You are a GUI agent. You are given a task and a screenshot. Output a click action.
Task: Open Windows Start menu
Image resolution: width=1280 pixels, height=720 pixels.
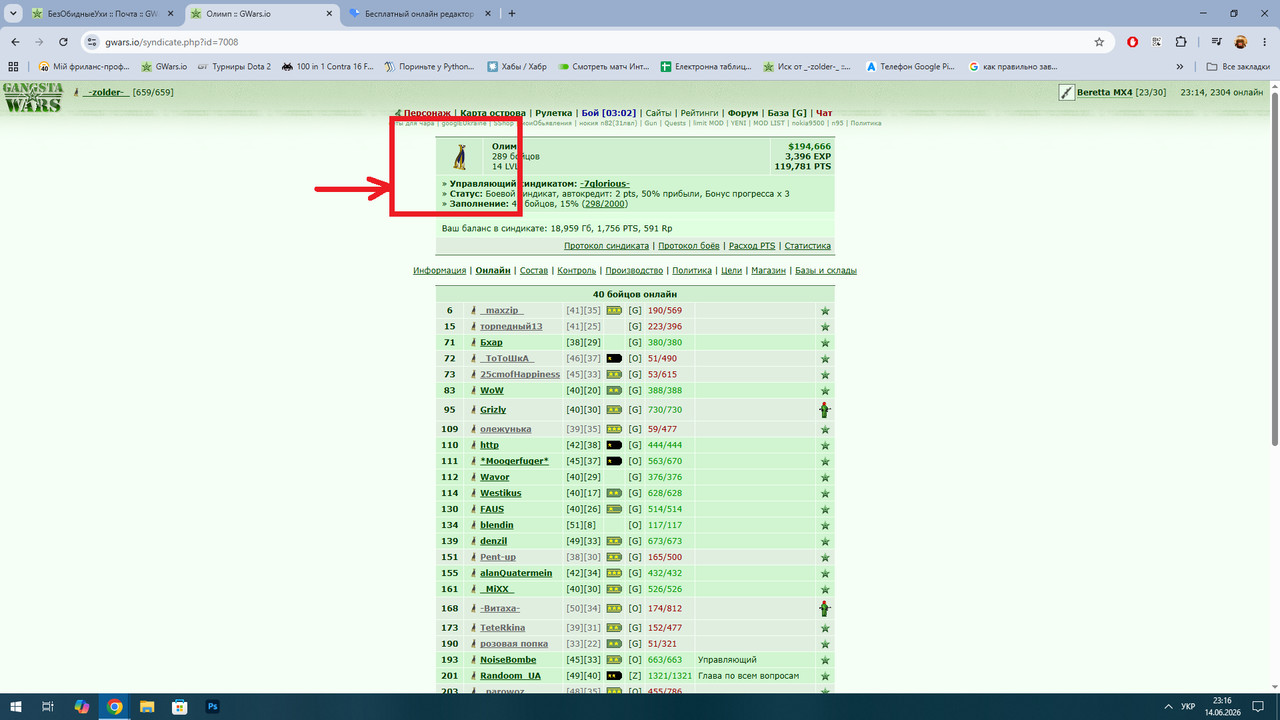(x=16, y=706)
